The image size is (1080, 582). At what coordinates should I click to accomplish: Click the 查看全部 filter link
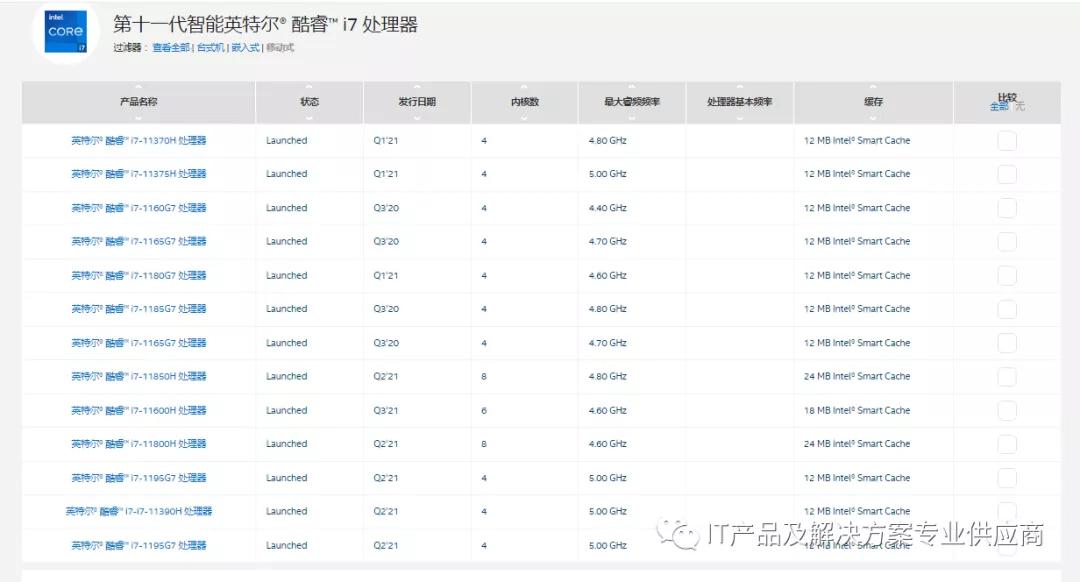point(172,47)
